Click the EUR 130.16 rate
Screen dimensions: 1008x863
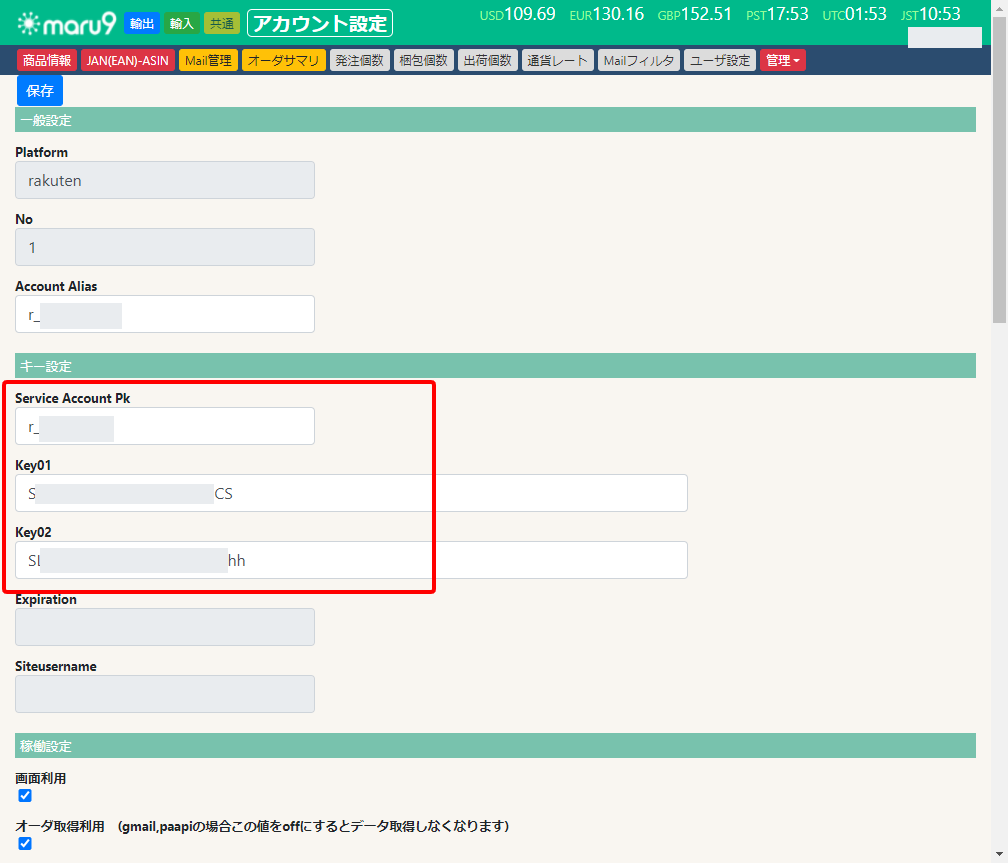(x=606, y=14)
